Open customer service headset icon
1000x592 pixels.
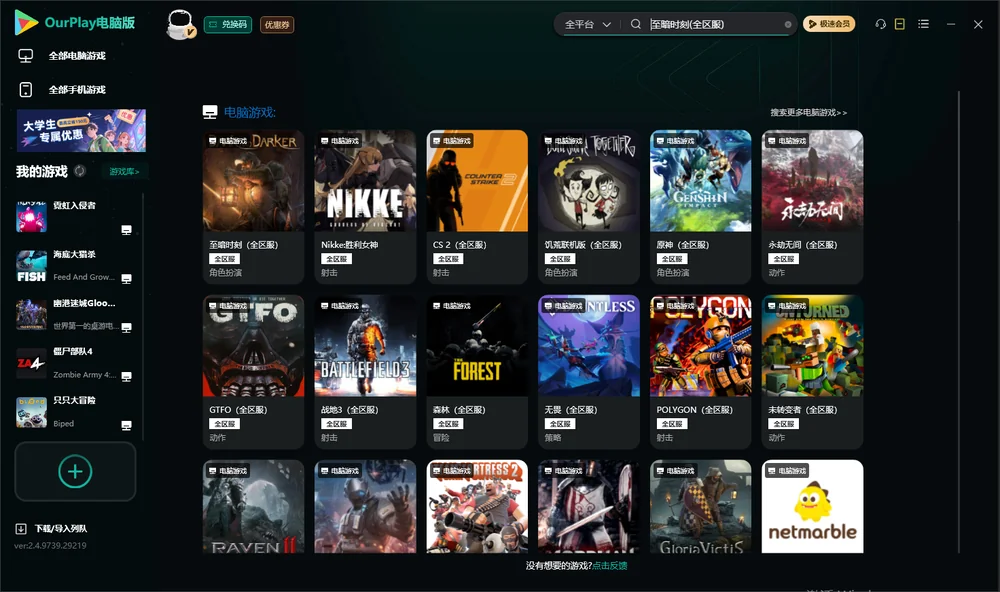tap(880, 24)
